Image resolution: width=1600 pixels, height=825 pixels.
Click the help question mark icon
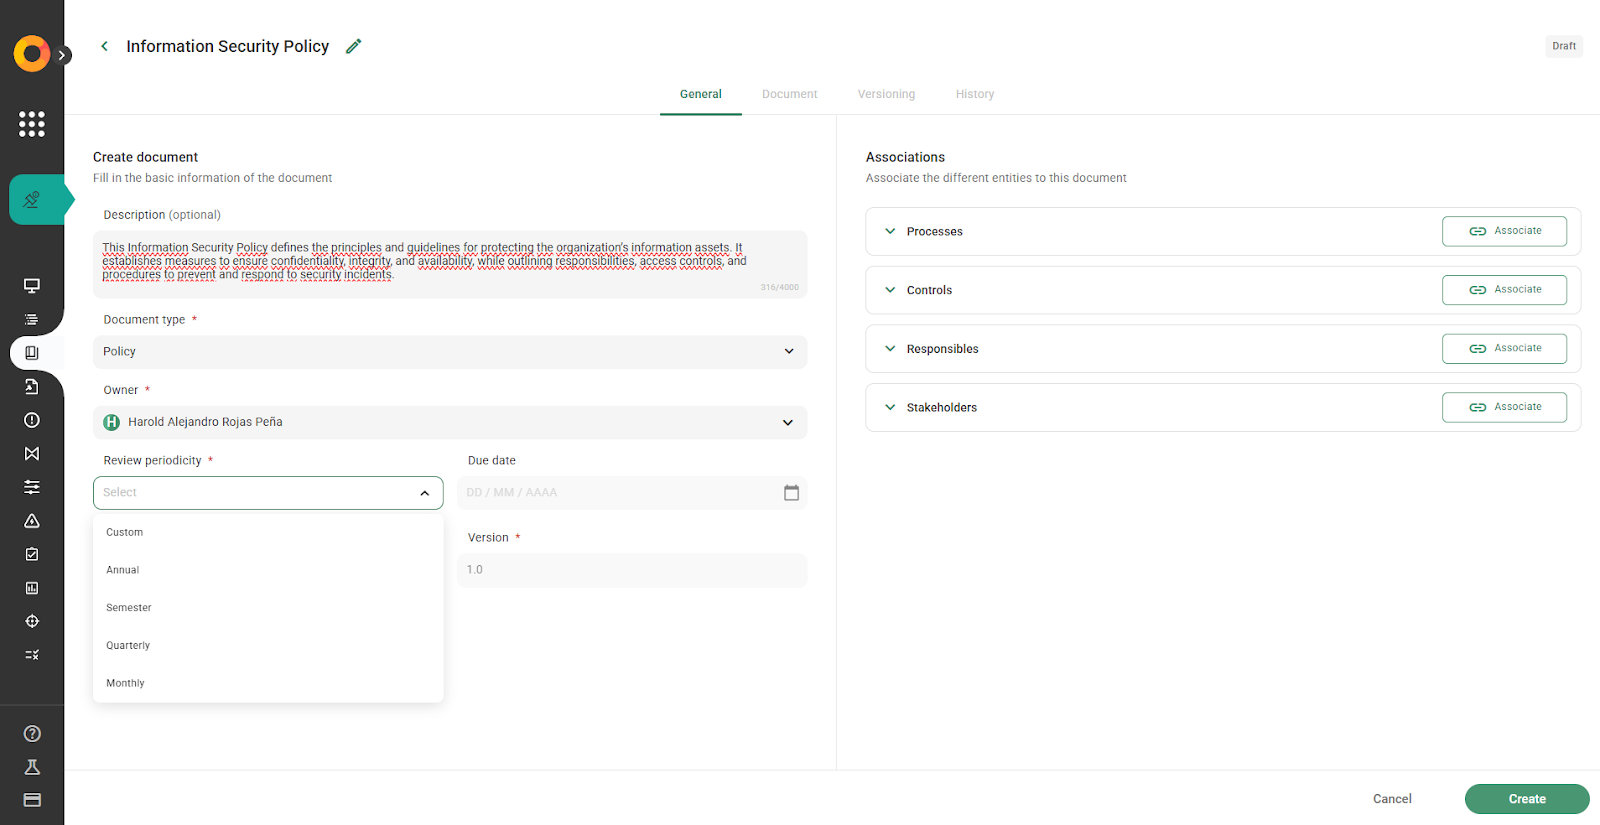pyautogui.click(x=32, y=734)
